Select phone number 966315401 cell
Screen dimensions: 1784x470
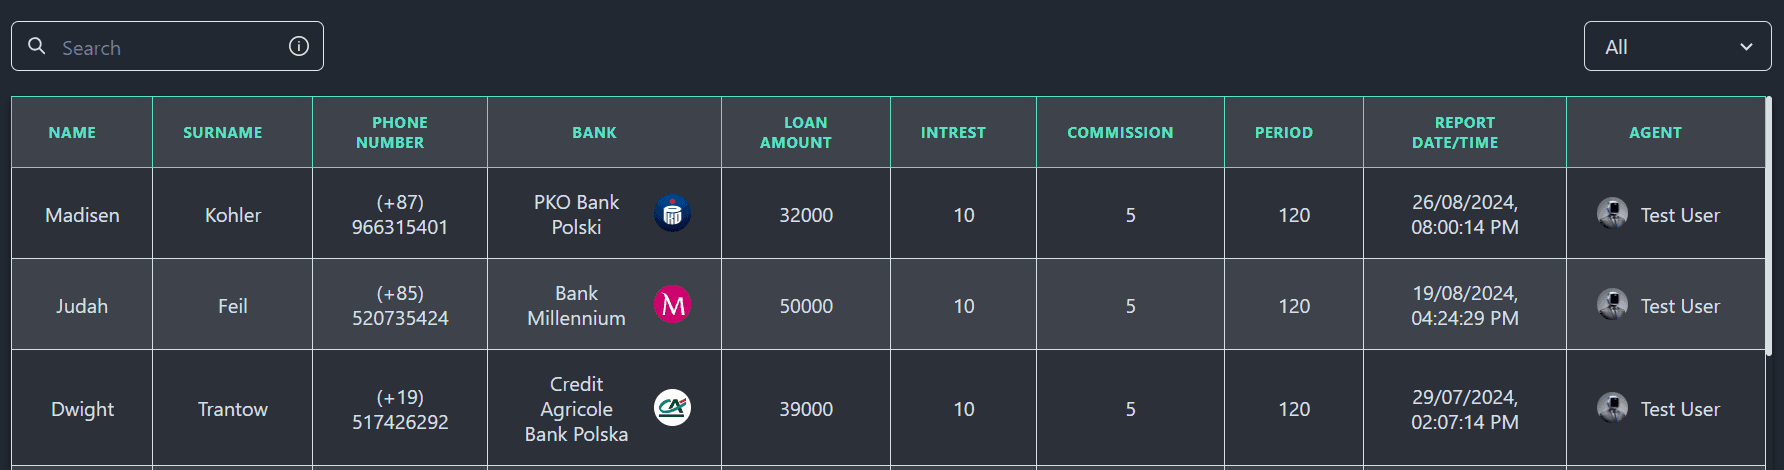399,214
